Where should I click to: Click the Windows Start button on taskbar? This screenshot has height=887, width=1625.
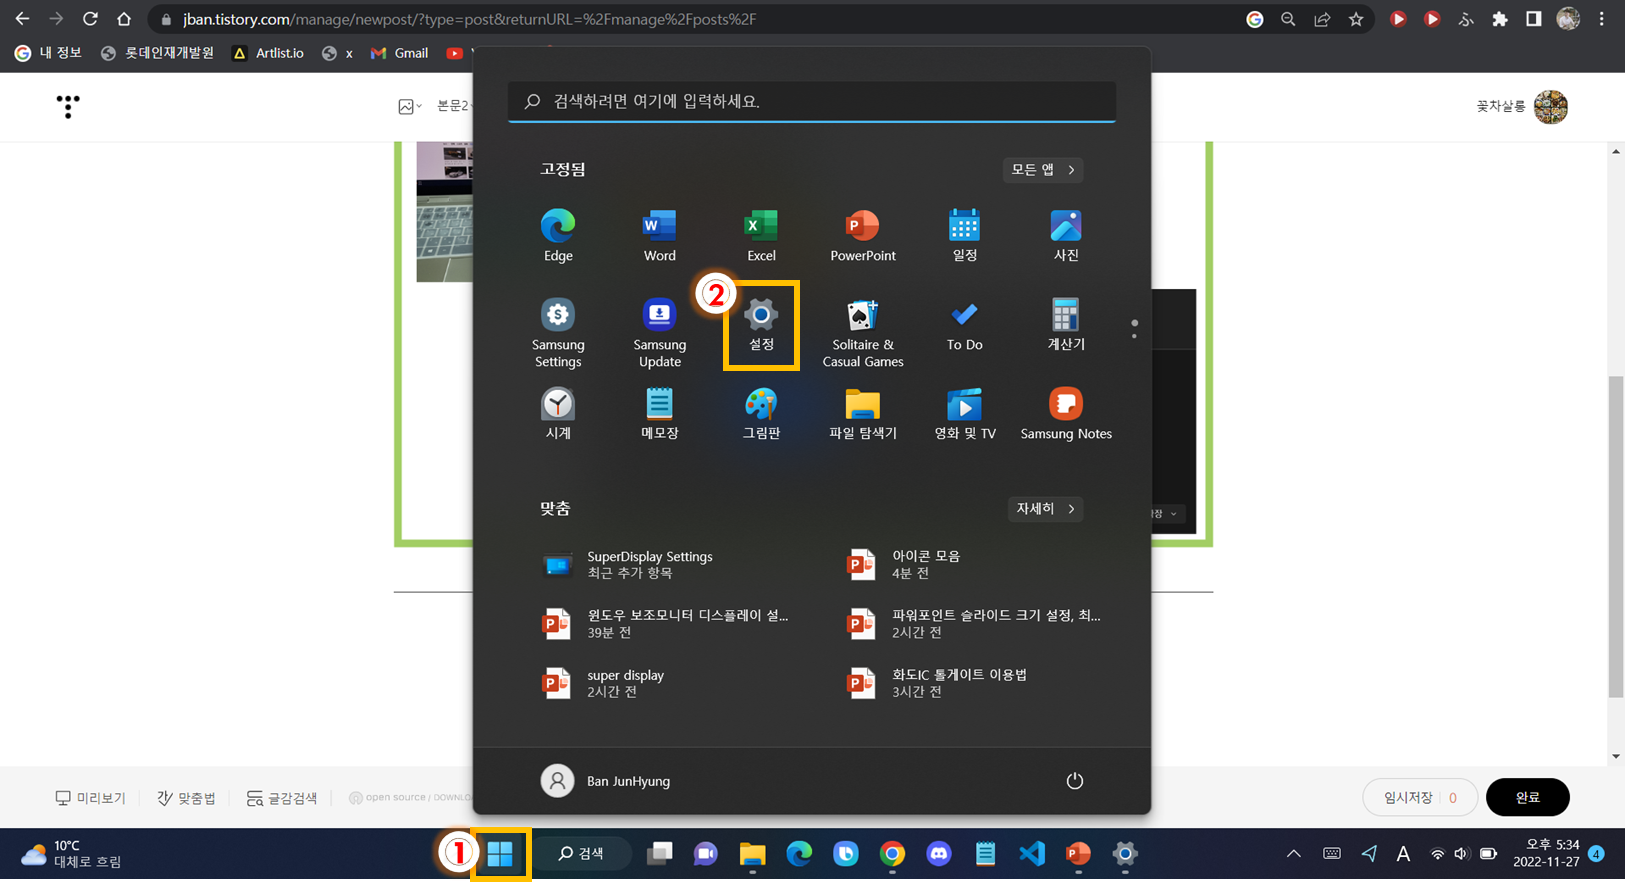[500, 854]
